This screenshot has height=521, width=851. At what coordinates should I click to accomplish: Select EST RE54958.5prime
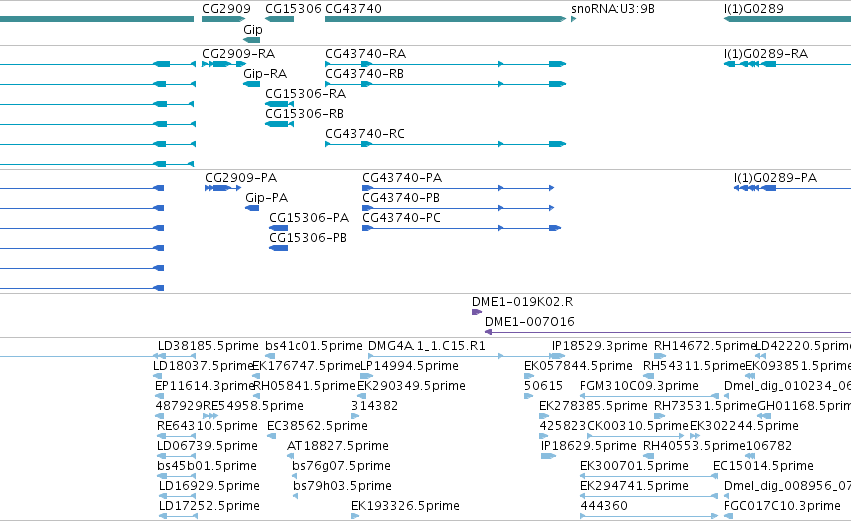pyautogui.click(x=253, y=406)
